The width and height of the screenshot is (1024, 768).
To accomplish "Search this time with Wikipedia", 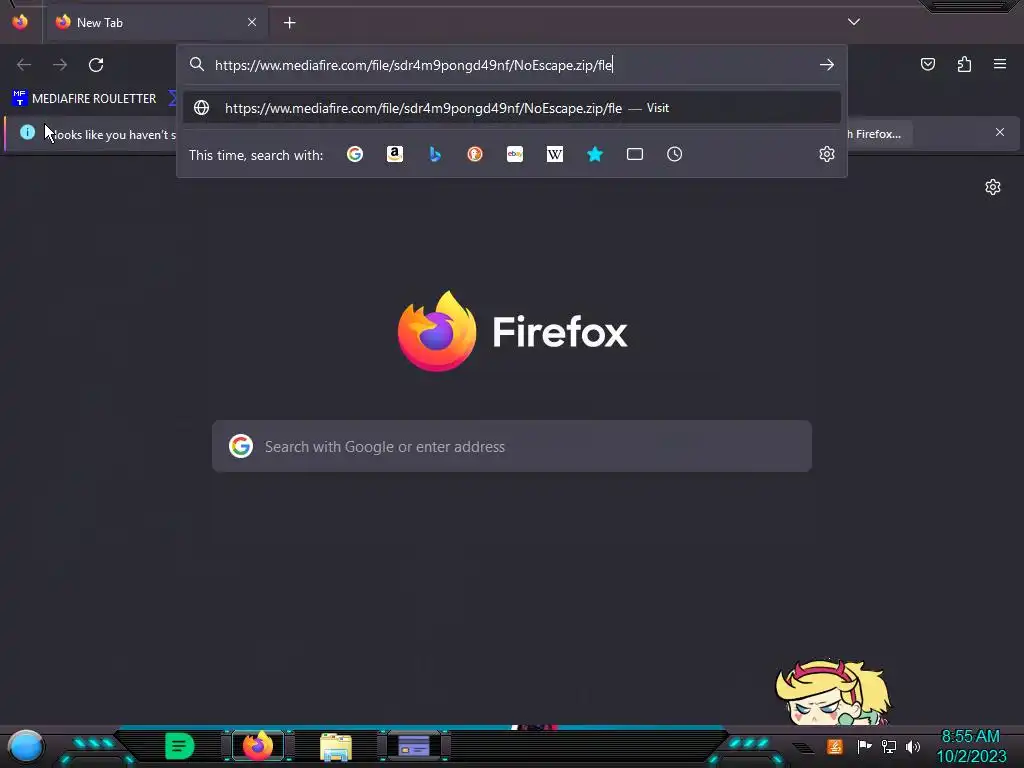I will click(x=554, y=154).
